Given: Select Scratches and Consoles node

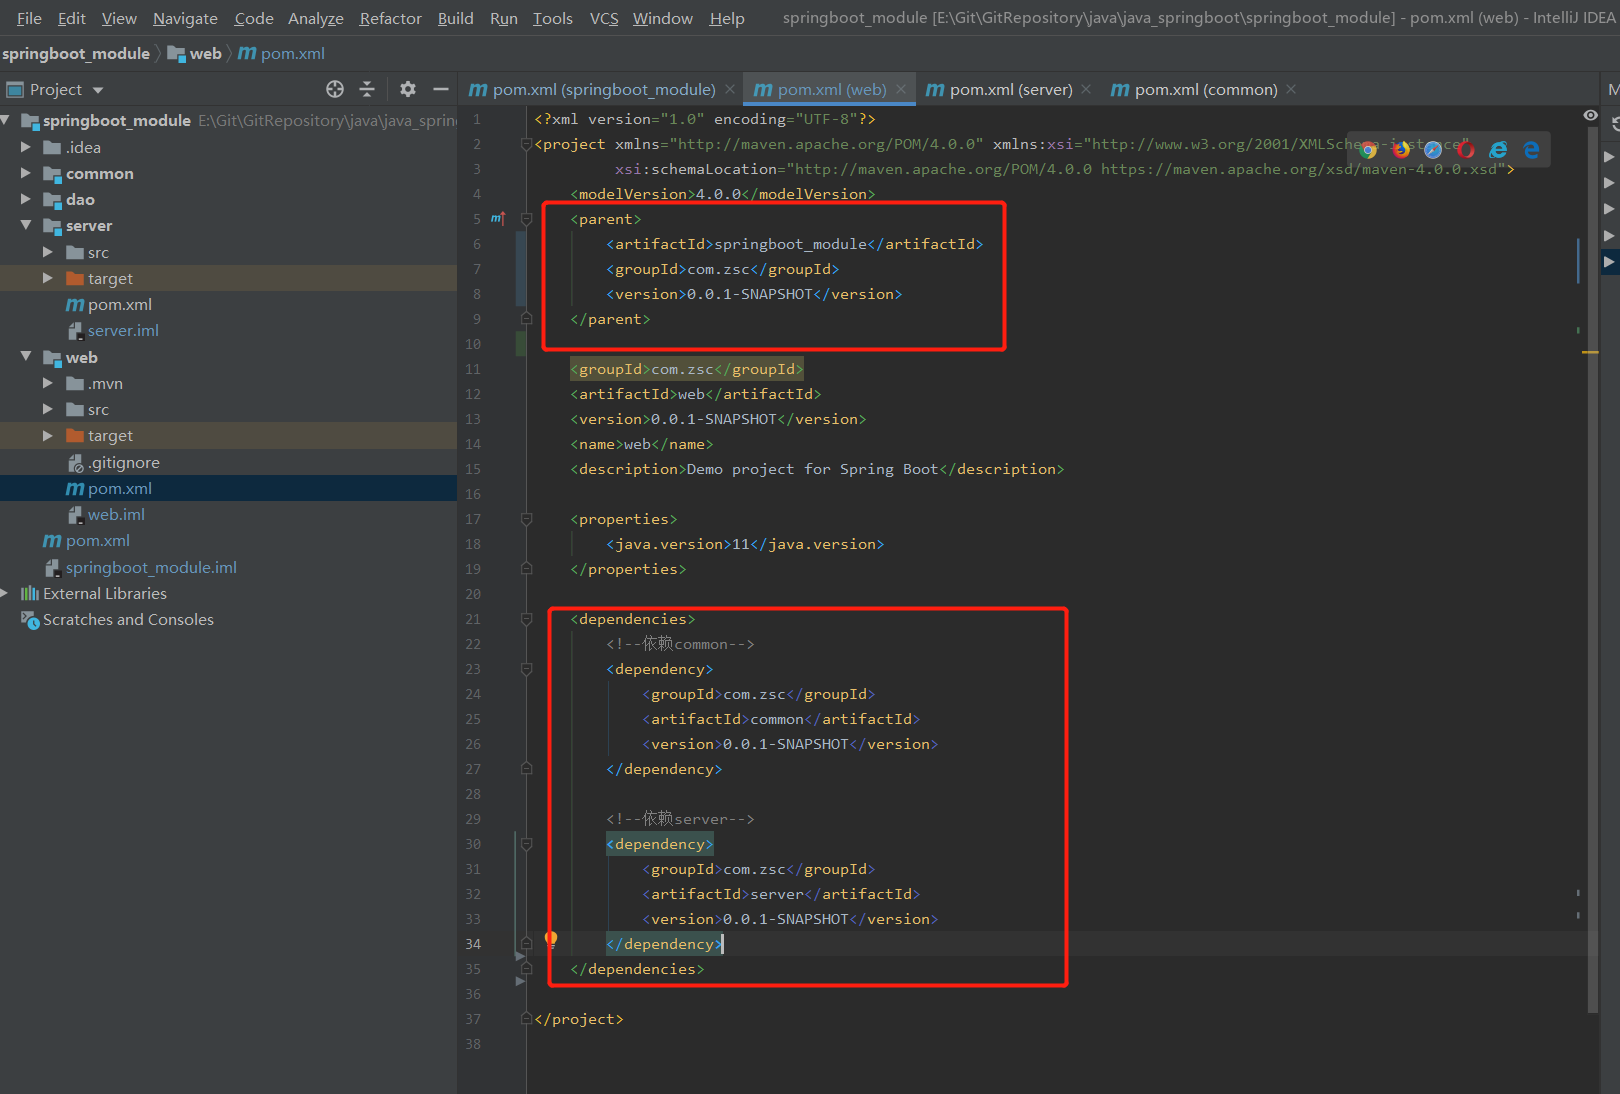Looking at the screenshot, I should (128, 619).
